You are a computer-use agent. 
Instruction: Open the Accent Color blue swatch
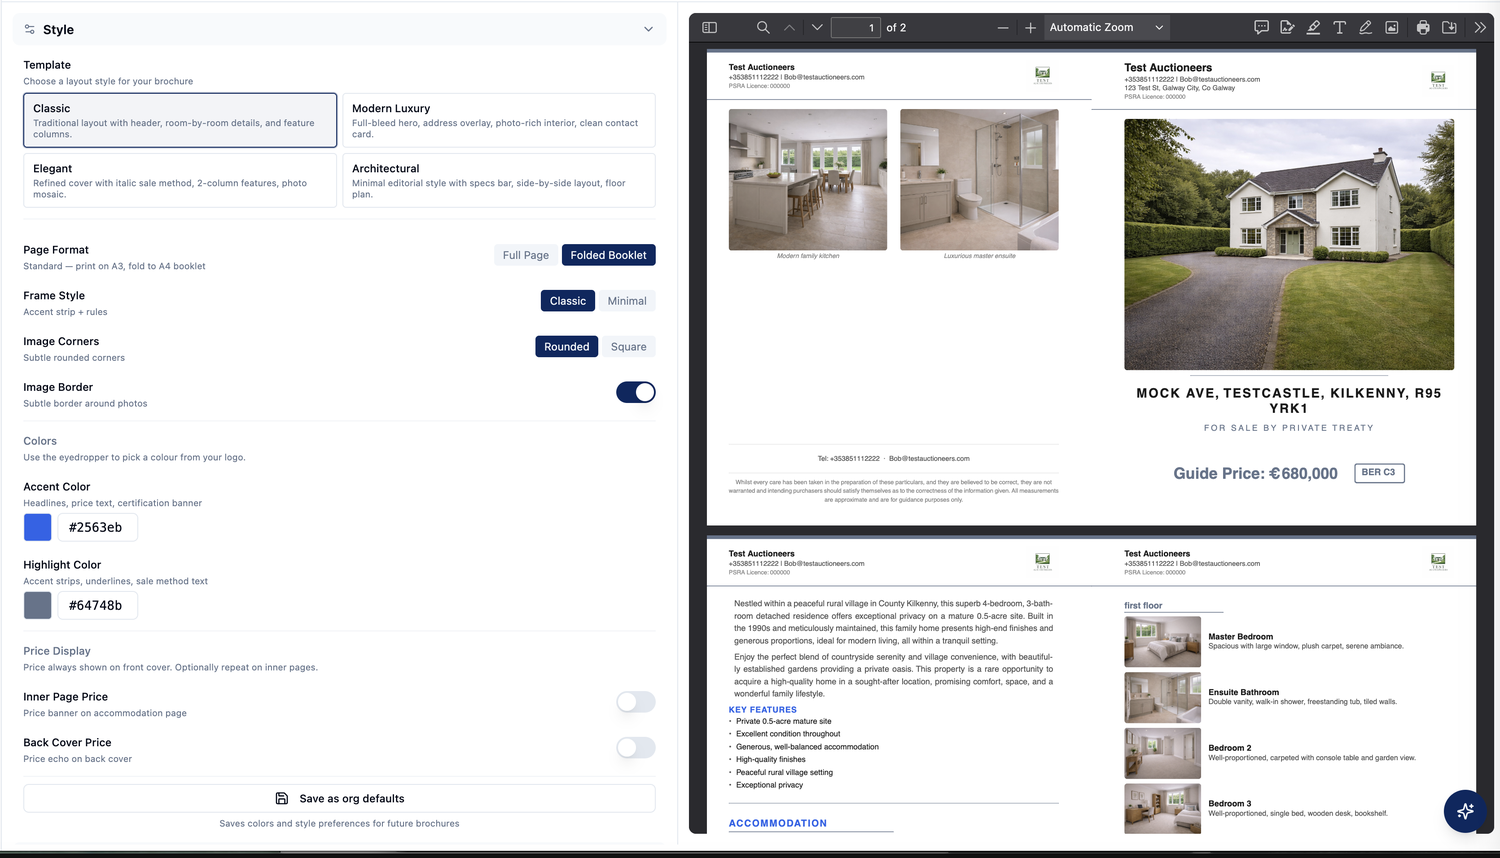38,527
